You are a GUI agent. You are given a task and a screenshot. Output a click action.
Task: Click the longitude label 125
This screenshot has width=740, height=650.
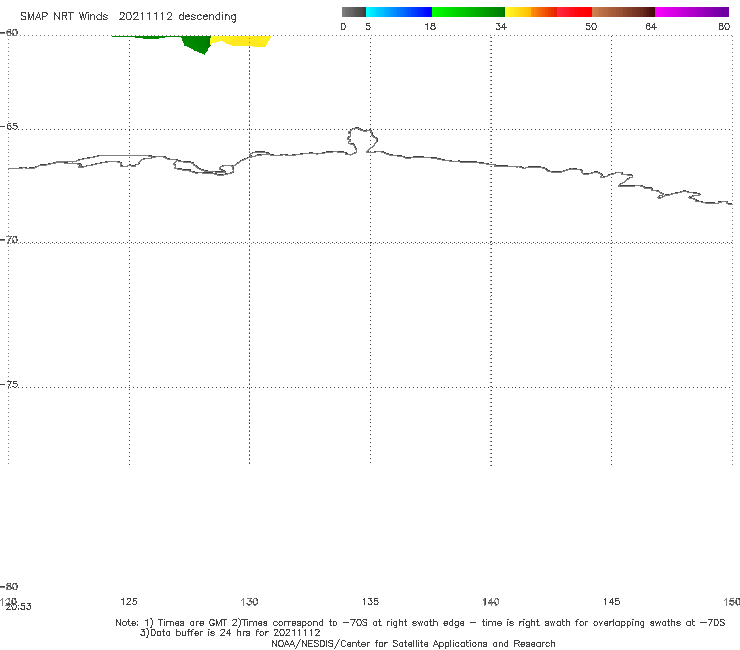pyautogui.click(x=129, y=602)
